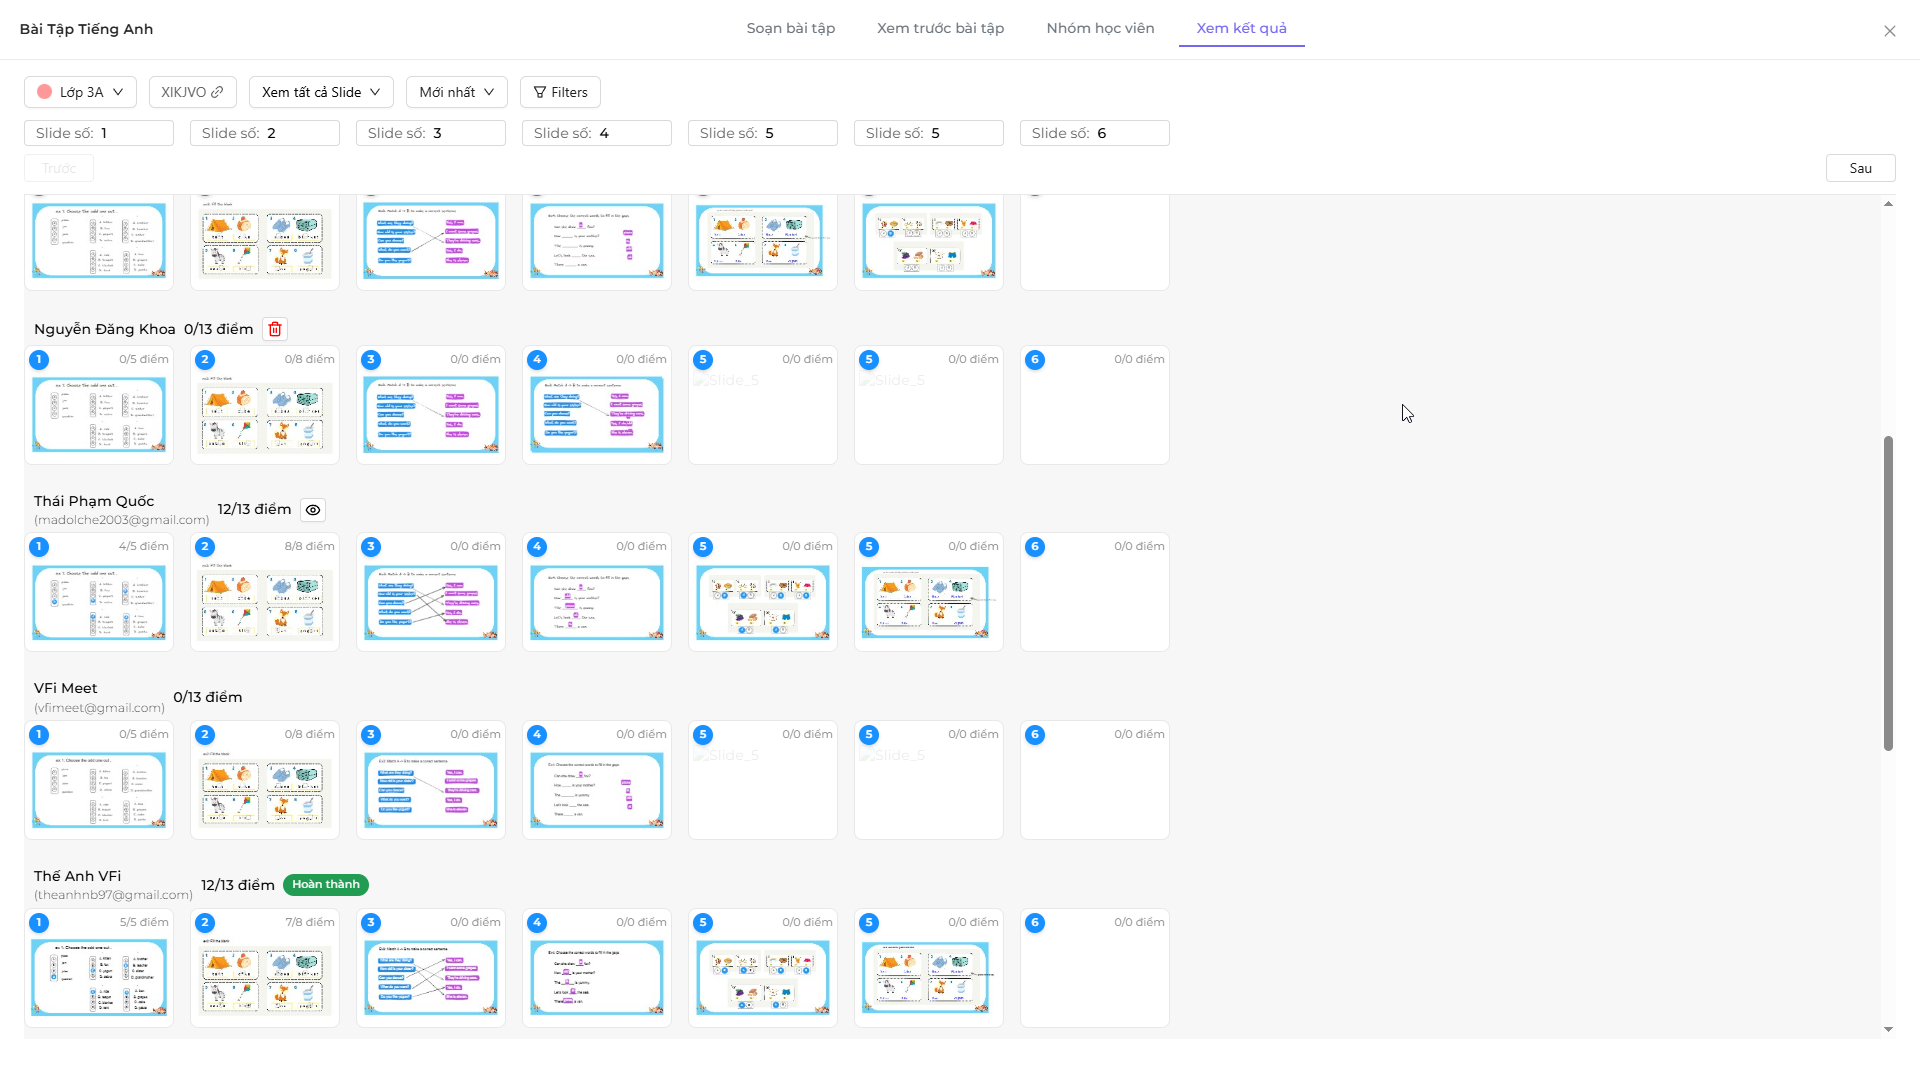1920x1080 pixels.
Task: Go to the Xem trước bài tập tab
Action: [x=940, y=28]
